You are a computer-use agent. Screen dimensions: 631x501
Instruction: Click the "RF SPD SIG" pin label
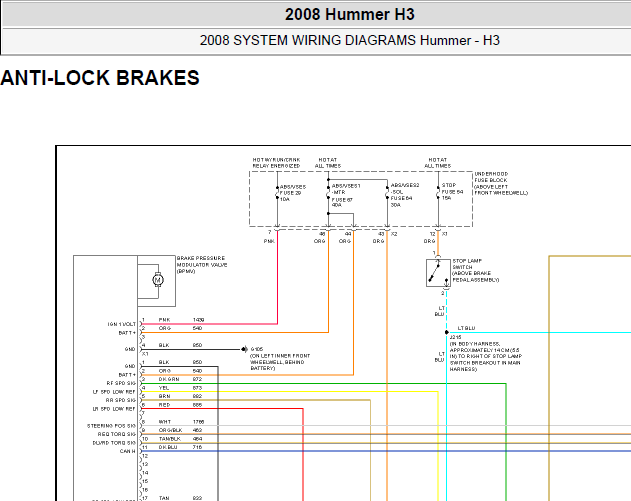click(x=121, y=383)
